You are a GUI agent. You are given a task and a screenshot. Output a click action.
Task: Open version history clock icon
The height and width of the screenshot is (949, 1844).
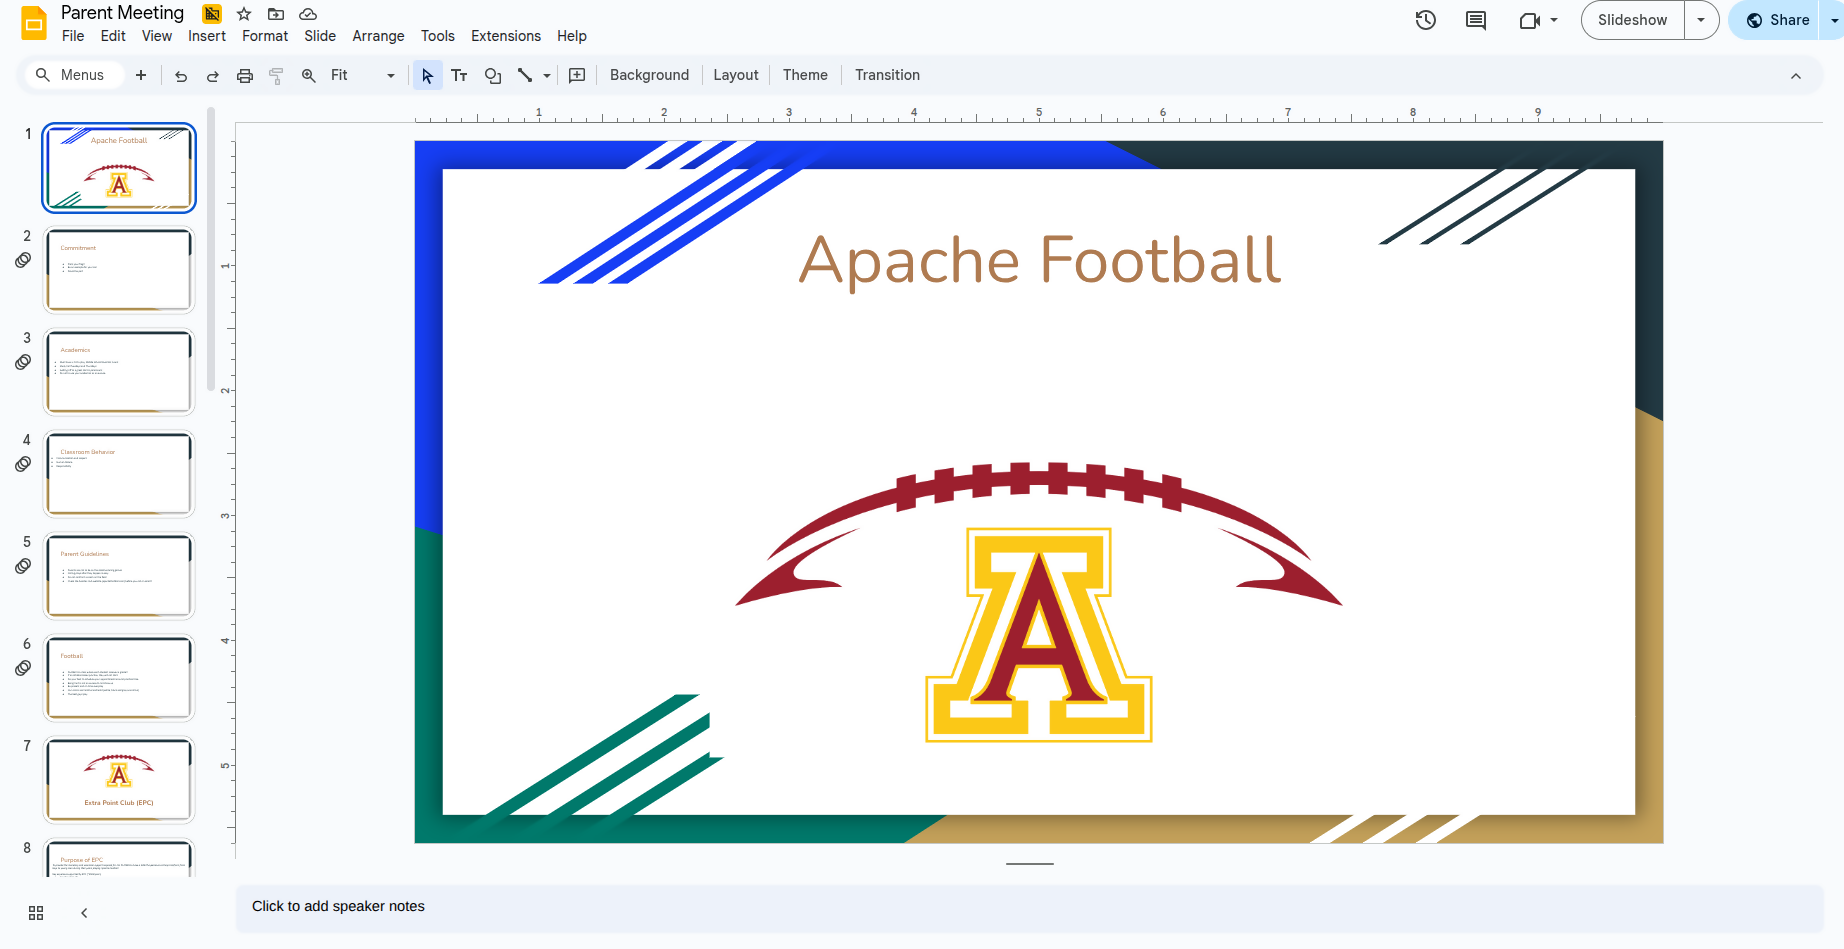coord(1426,20)
